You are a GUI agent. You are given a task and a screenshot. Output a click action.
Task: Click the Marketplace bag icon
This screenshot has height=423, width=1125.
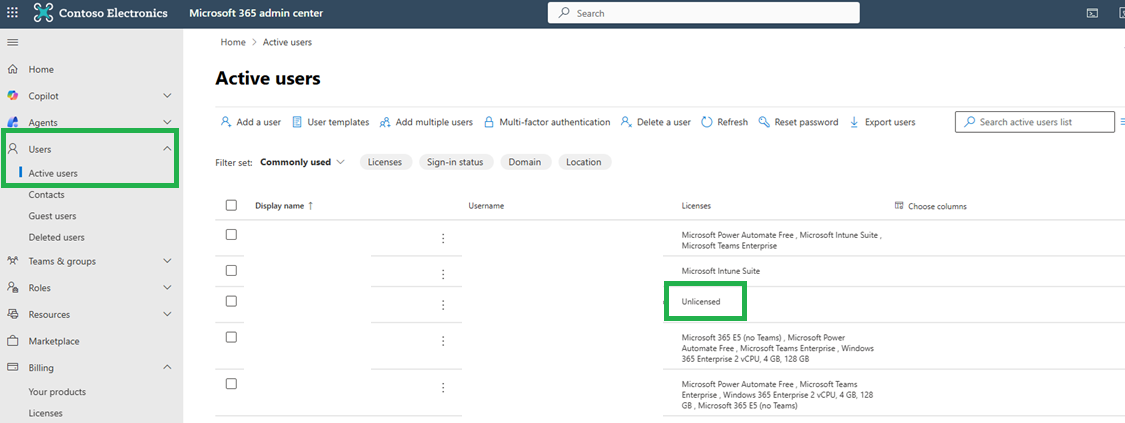pyautogui.click(x=12, y=341)
